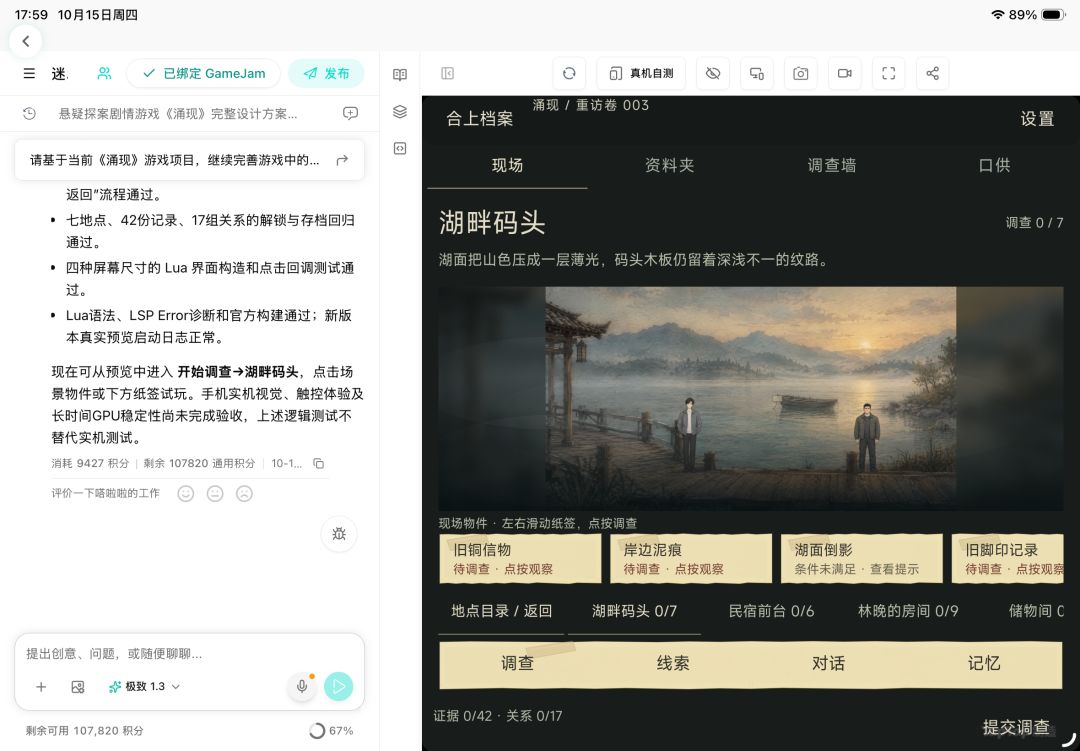Open the 口供 tab
This screenshot has height=751, width=1080.
pos(995,165)
